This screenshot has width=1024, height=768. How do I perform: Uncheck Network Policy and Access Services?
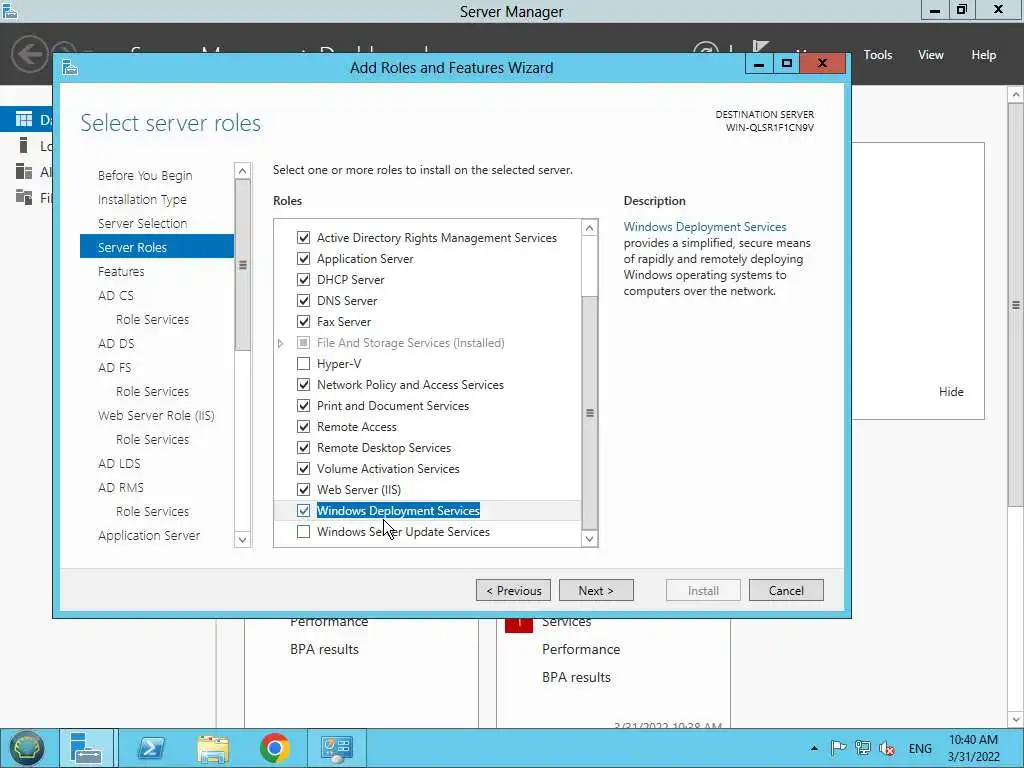tap(303, 385)
